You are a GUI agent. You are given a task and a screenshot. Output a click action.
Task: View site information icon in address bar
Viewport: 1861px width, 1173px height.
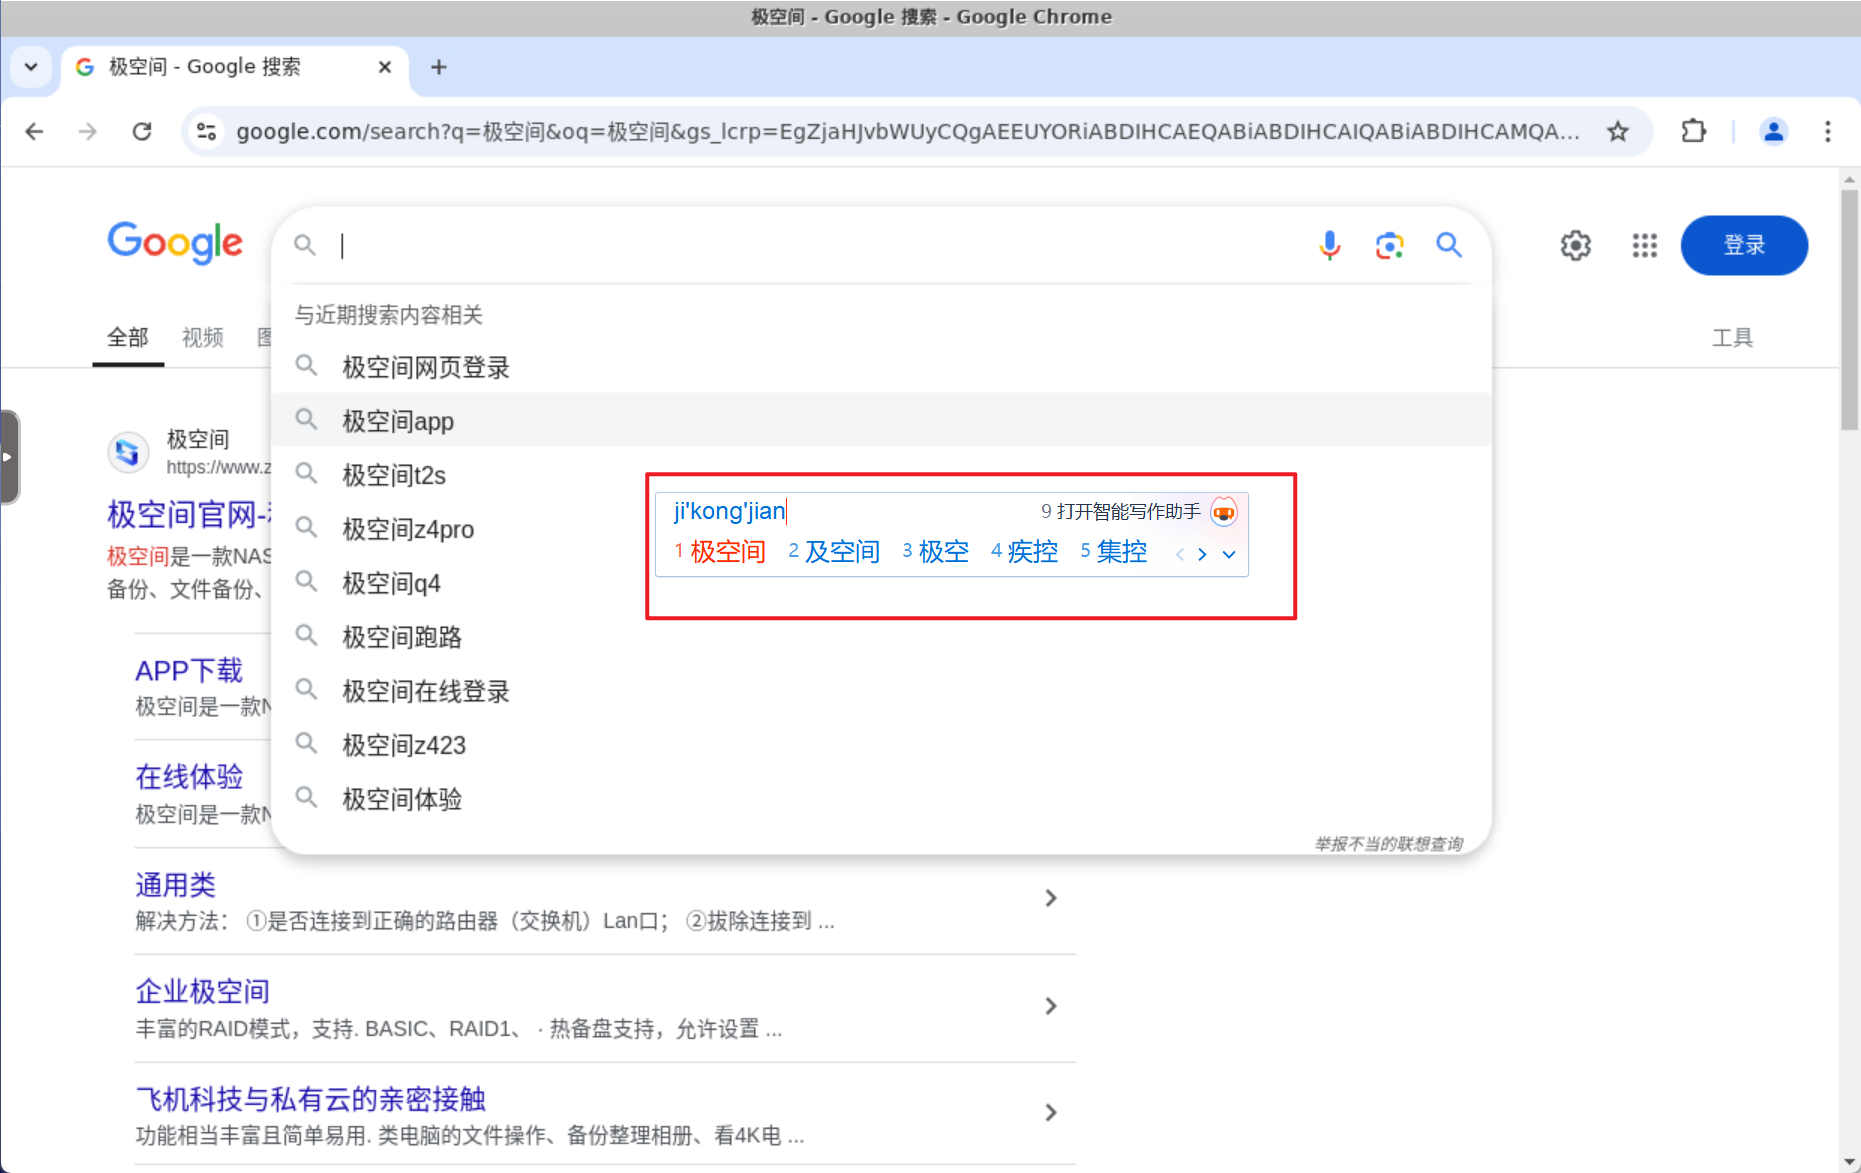point(207,131)
